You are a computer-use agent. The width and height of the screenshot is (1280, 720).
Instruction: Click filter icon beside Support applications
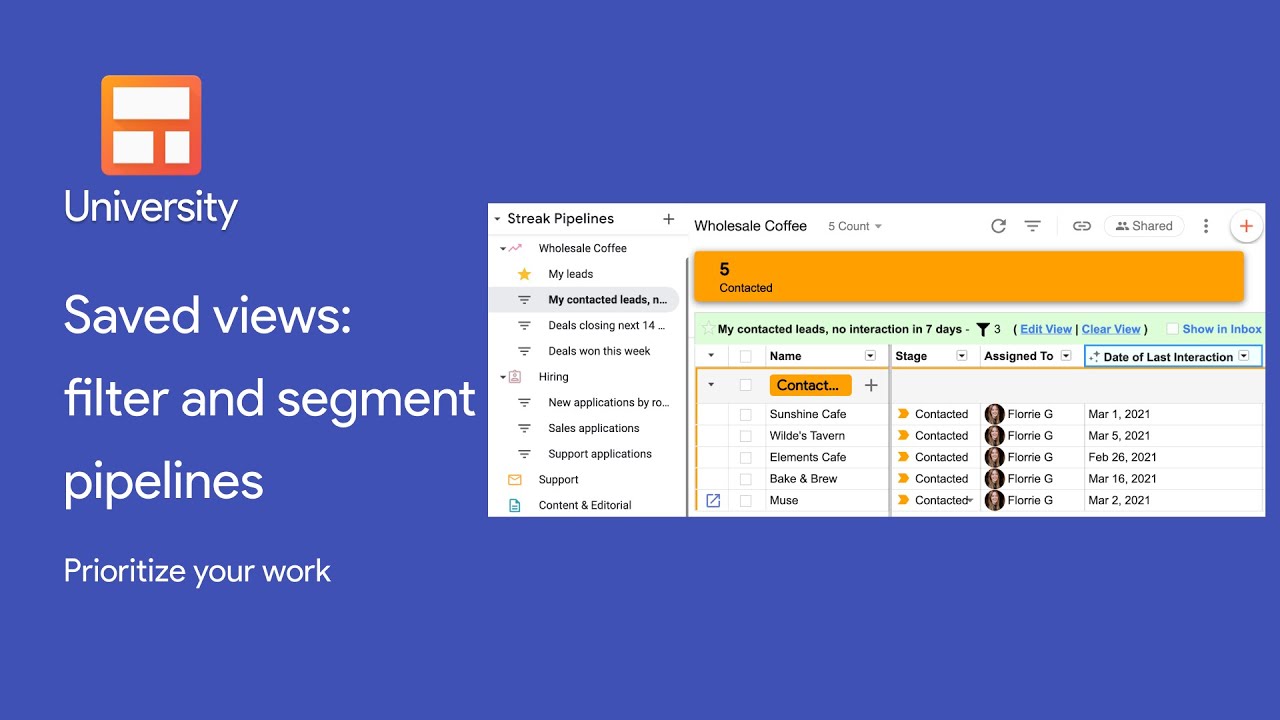click(x=524, y=454)
